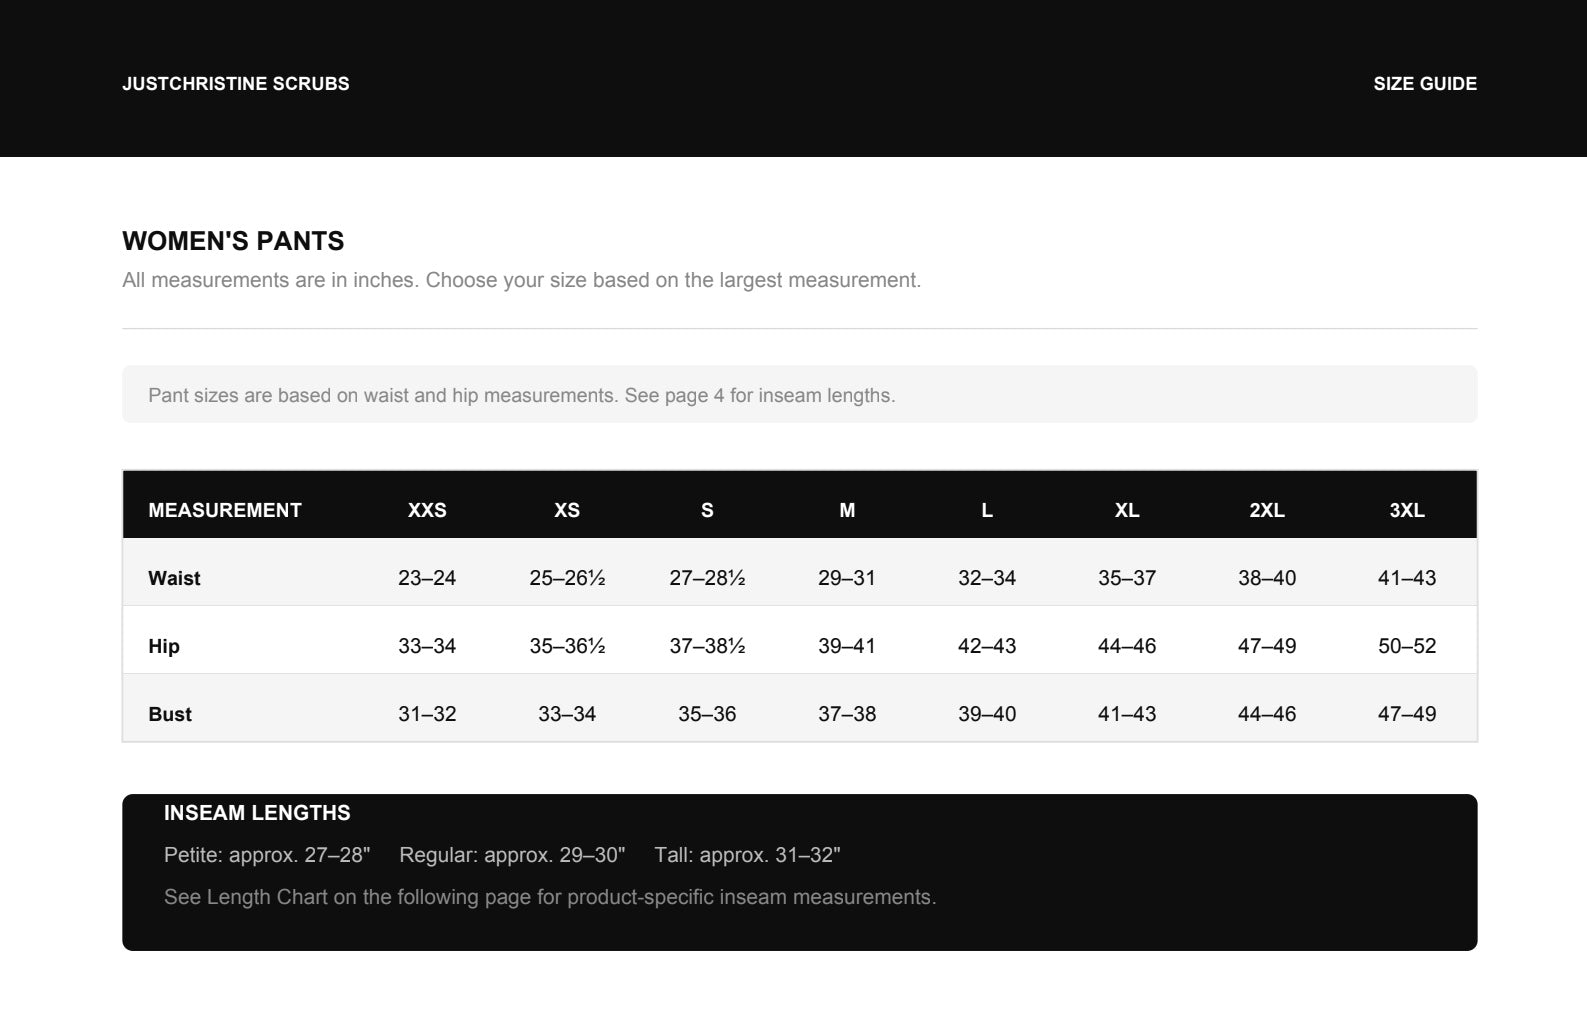Click the MEASUREMENT column header

(225, 510)
